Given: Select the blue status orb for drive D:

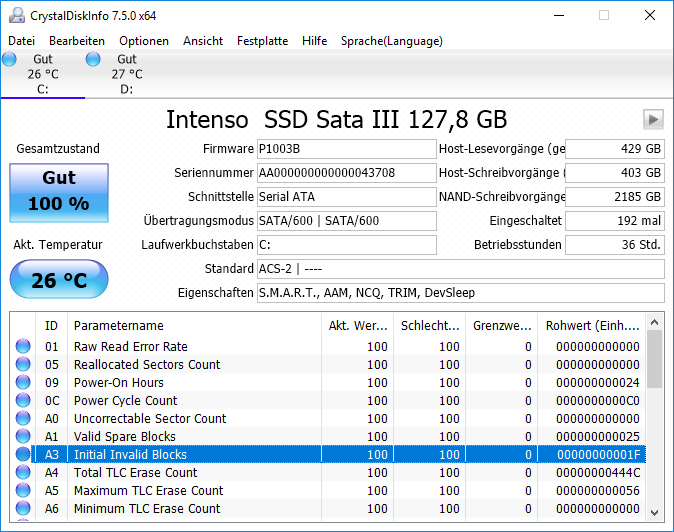Looking at the screenshot, I should pos(93,59).
